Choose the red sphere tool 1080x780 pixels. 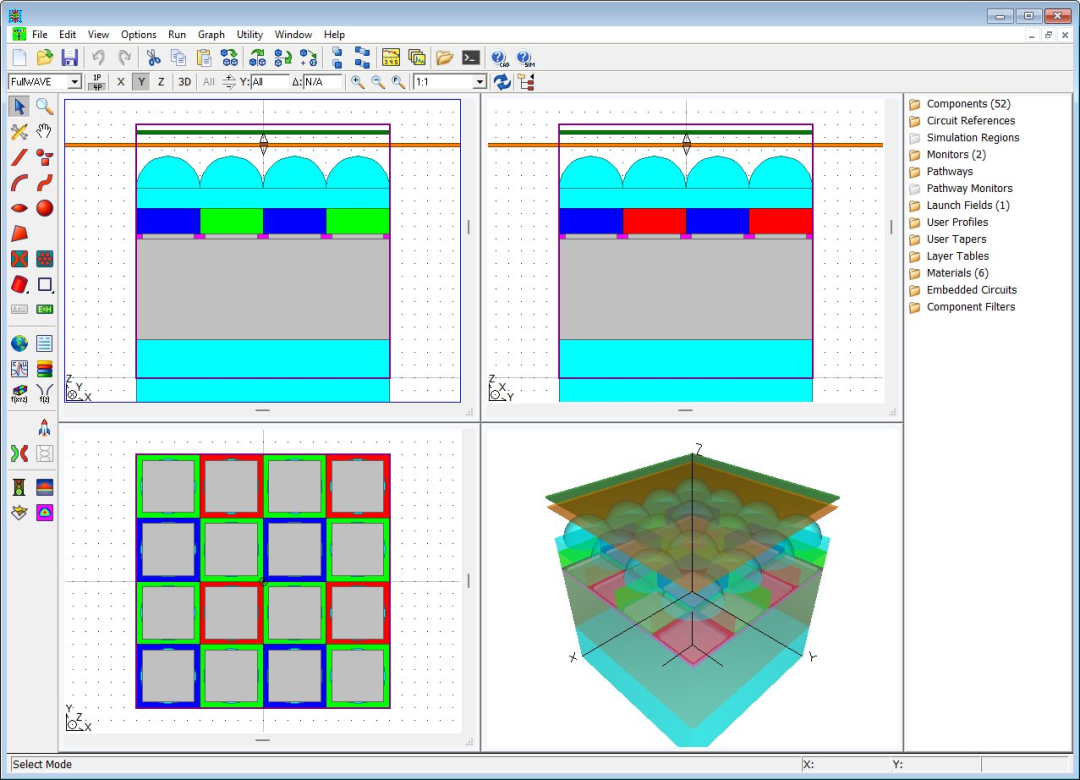(45, 208)
